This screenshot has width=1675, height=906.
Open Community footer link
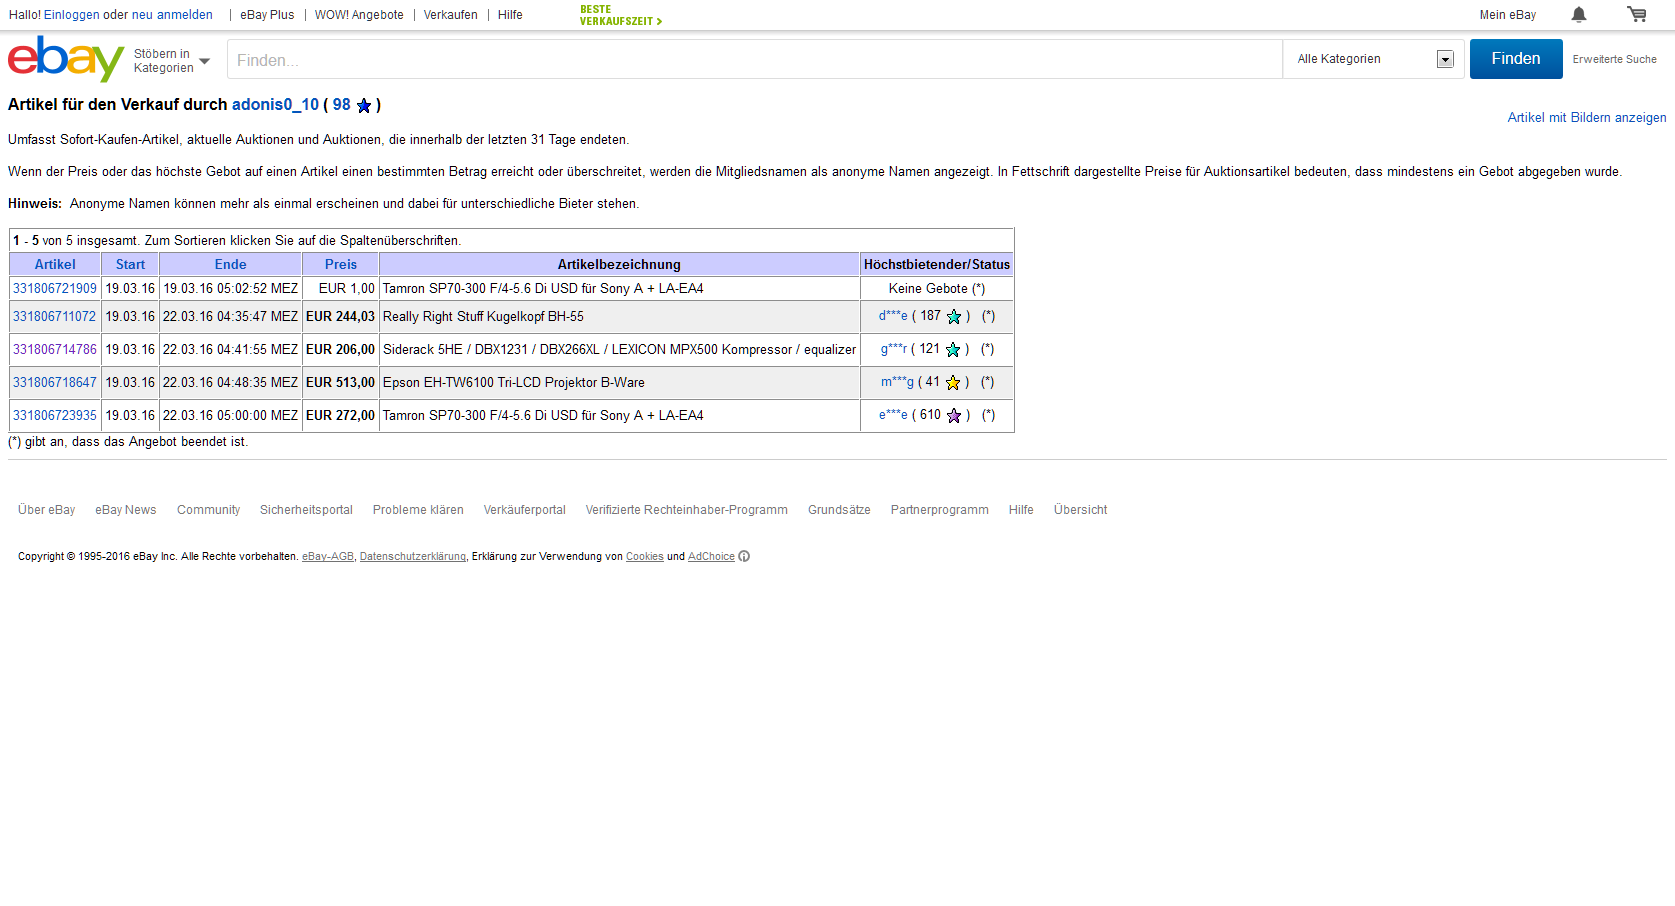click(x=208, y=510)
